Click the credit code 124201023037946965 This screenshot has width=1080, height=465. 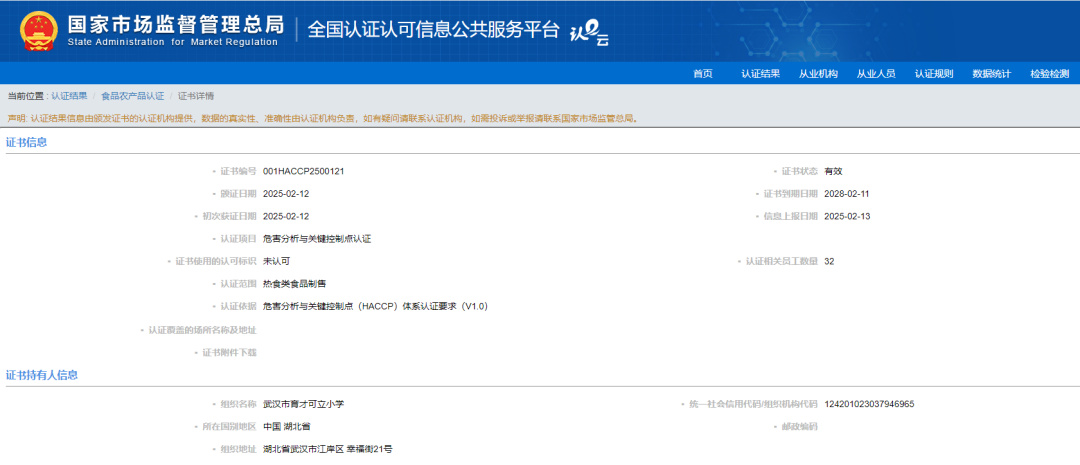tap(869, 404)
